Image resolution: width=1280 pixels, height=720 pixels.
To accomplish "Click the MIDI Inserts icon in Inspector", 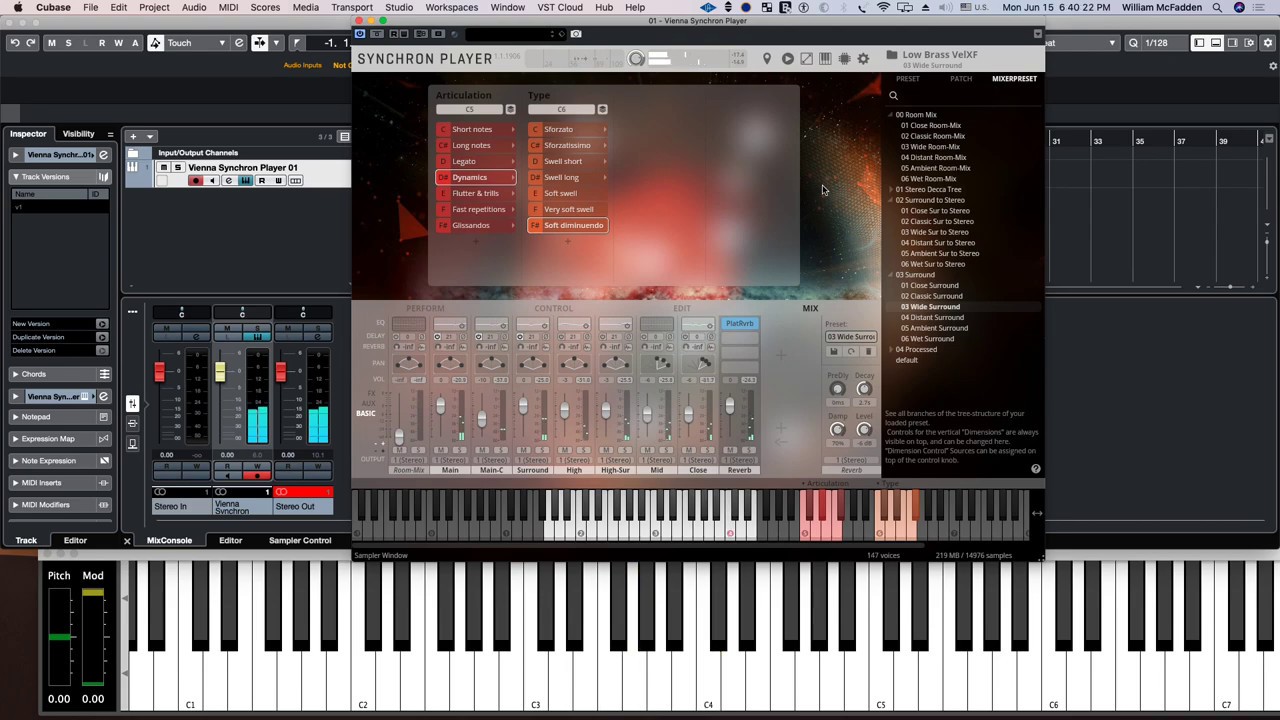I will [x=104, y=483].
